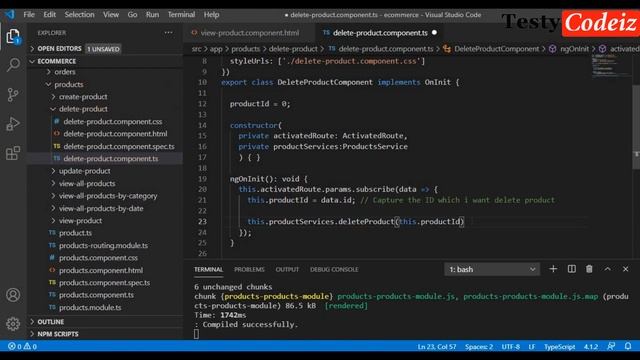Image resolution: width=640 pixels, height=360 pixels.
Task: Open the 1: bash terminal dropdown
Action: 492,269
